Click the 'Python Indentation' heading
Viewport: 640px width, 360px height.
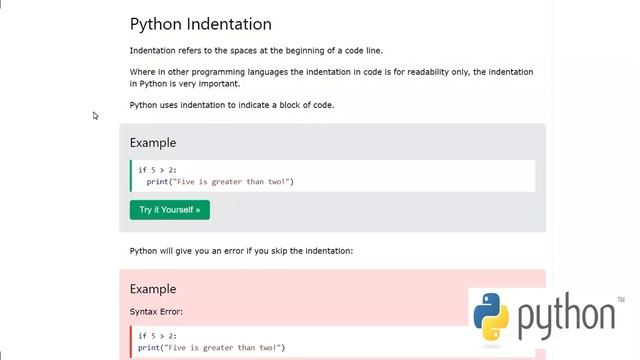click(200, 24)
